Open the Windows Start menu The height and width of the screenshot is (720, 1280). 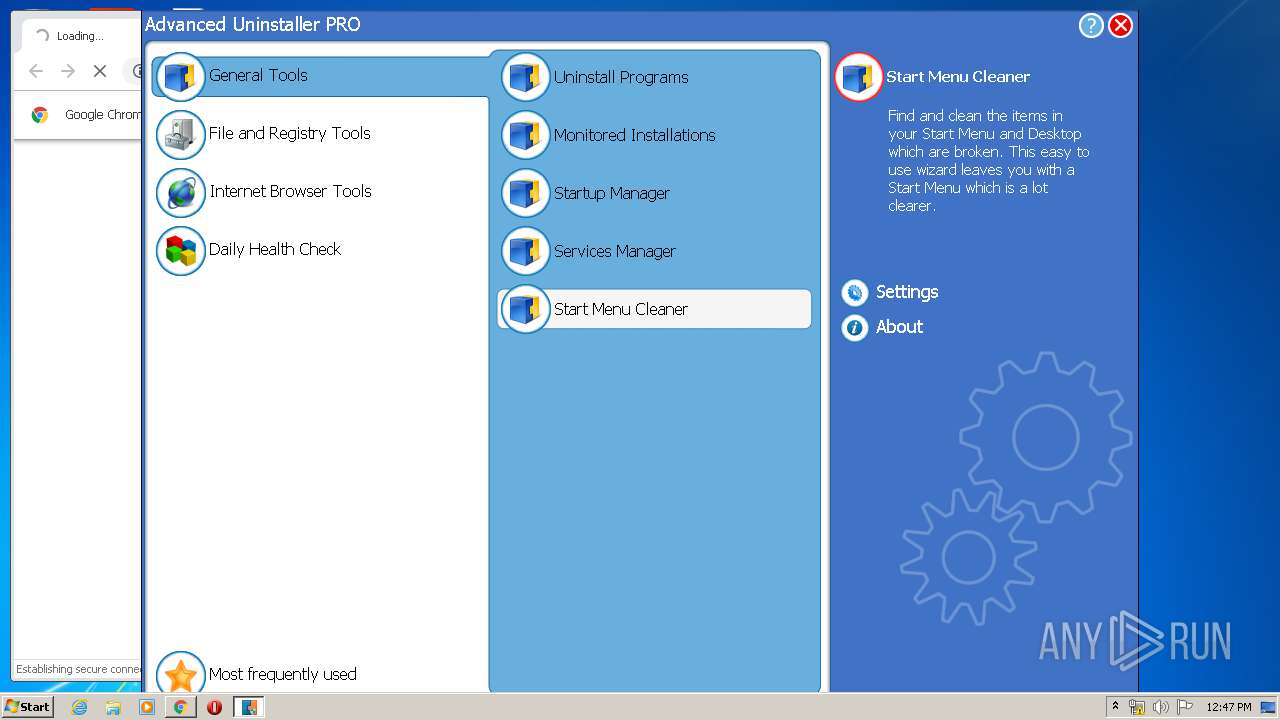[x=28, y=707]
